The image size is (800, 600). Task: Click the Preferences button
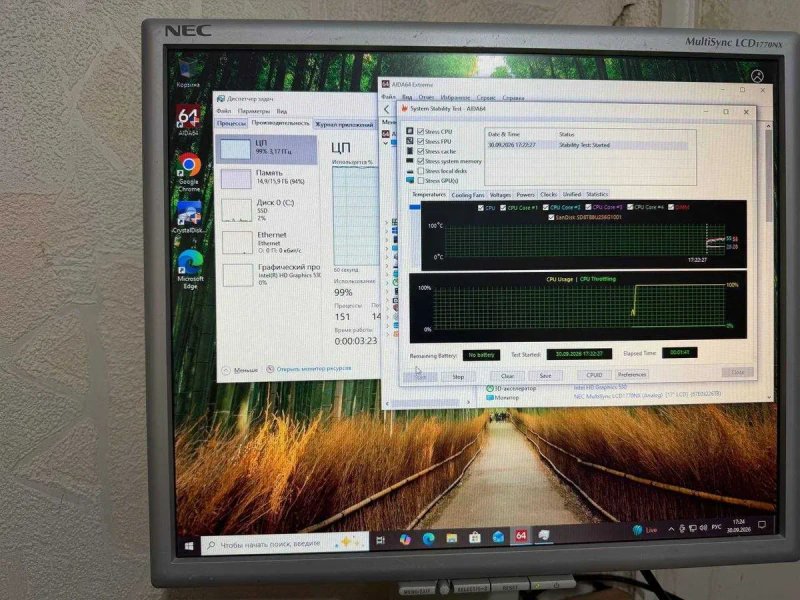[632, 374]
